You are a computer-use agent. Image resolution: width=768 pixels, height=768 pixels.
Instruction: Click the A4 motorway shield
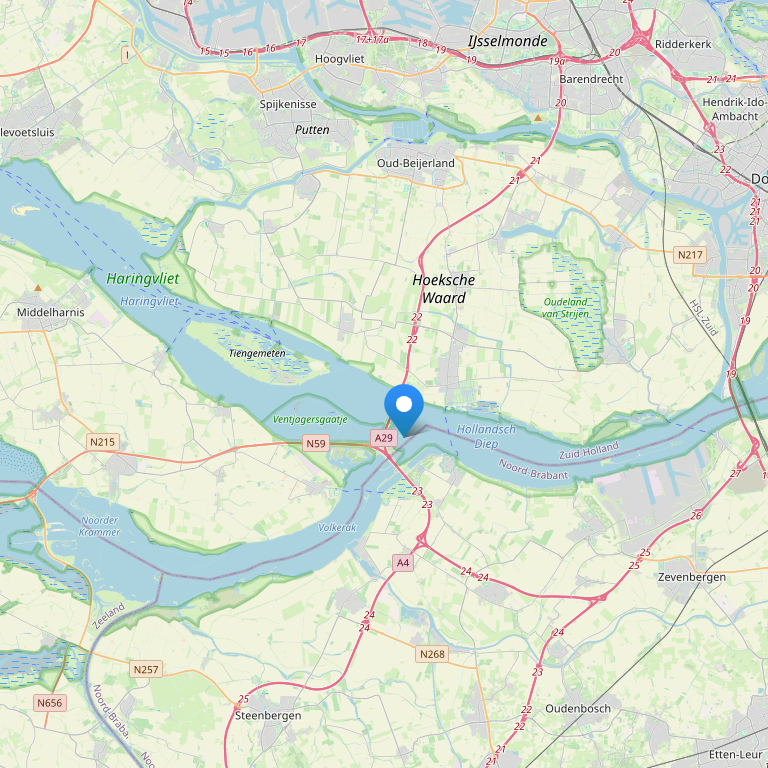point(403,563)
